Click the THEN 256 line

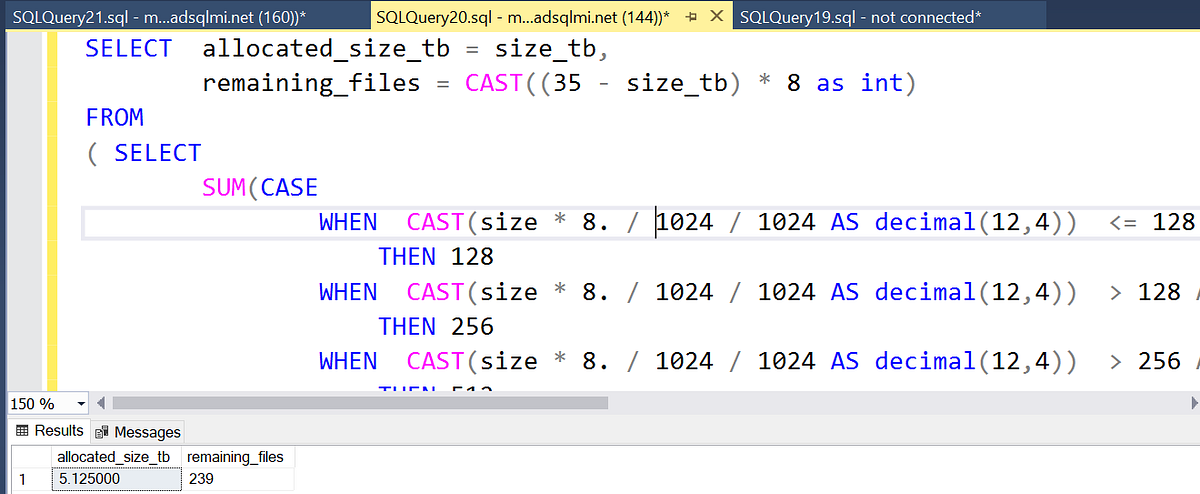(x=436, y=327)
